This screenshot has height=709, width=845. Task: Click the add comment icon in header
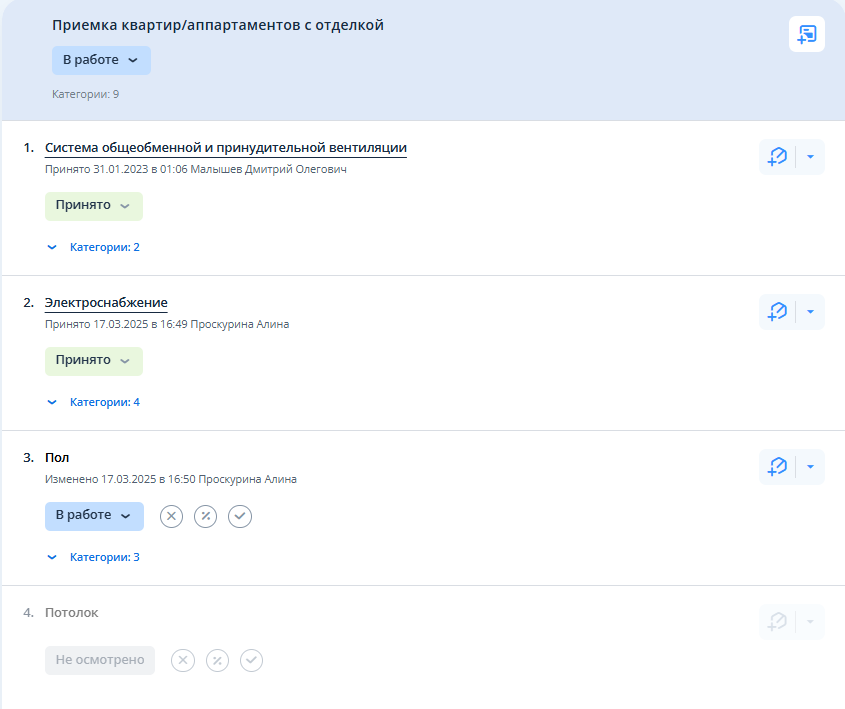pyautogui.click(x=806, y=34)
